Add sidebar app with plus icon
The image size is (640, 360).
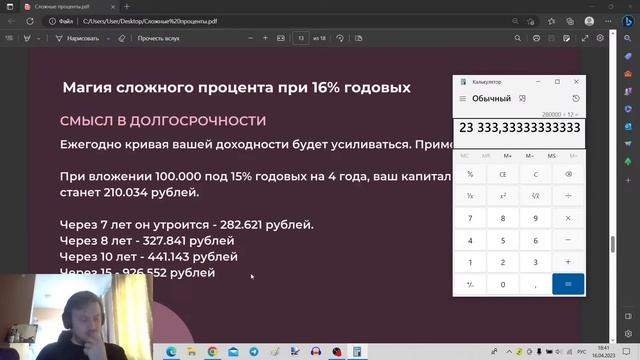628,180
